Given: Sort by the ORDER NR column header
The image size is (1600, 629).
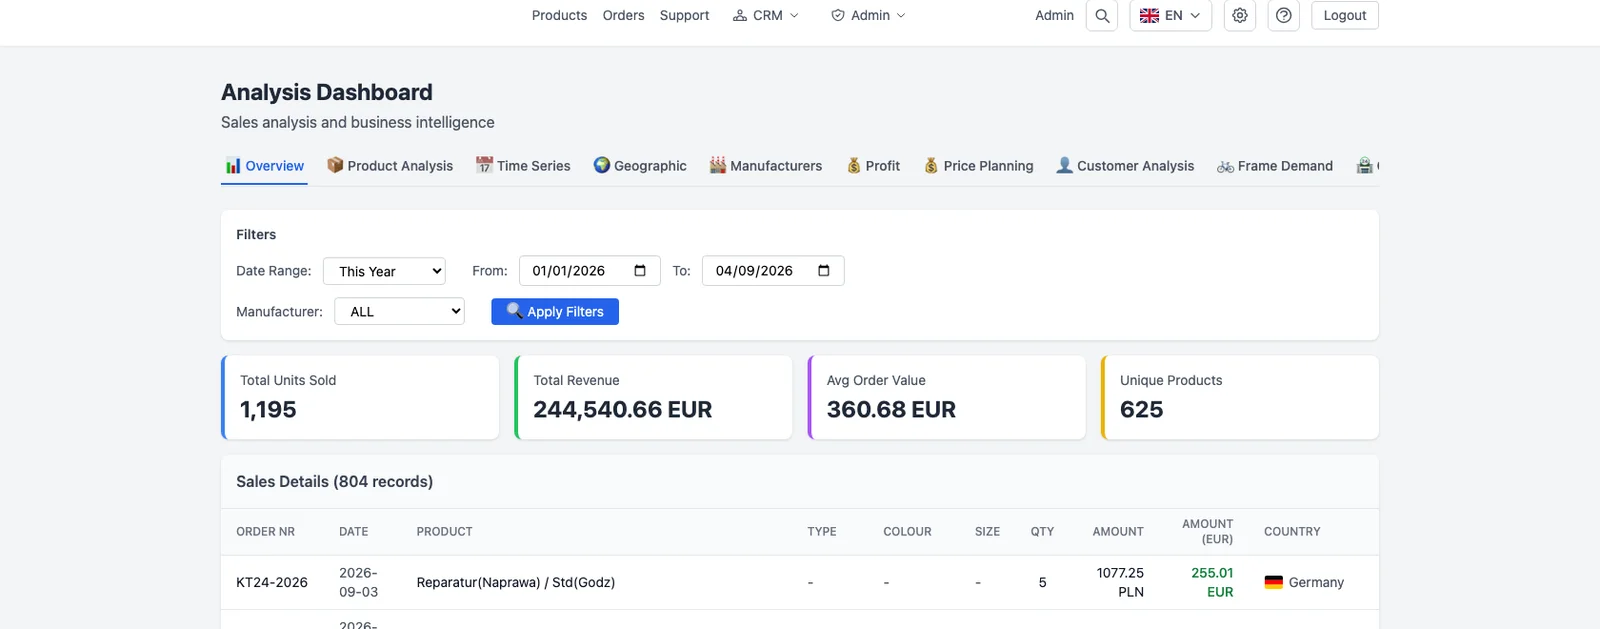Looking at the screenshot, I should 265,532.
